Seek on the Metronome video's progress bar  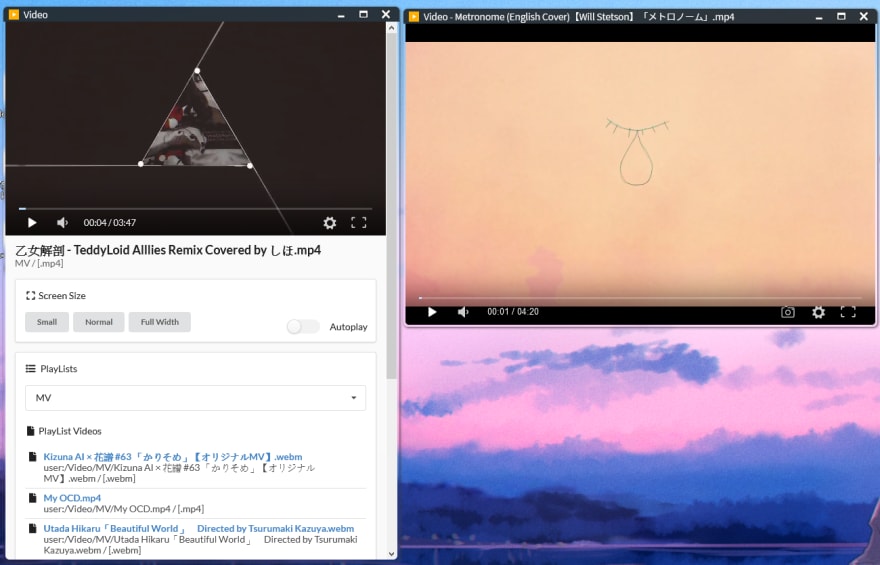[640, 298]
